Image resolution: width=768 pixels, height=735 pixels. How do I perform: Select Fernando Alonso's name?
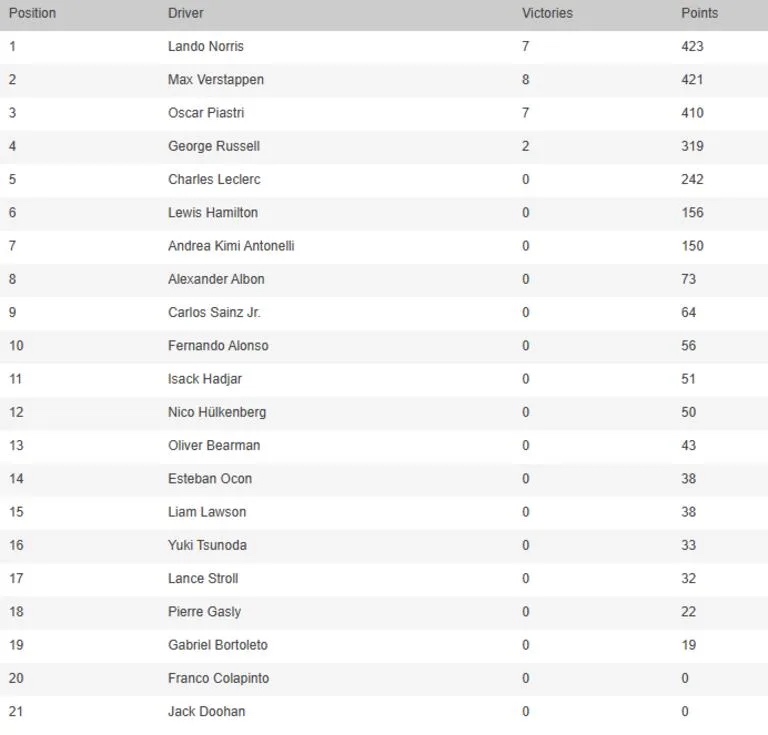point(218,345)
